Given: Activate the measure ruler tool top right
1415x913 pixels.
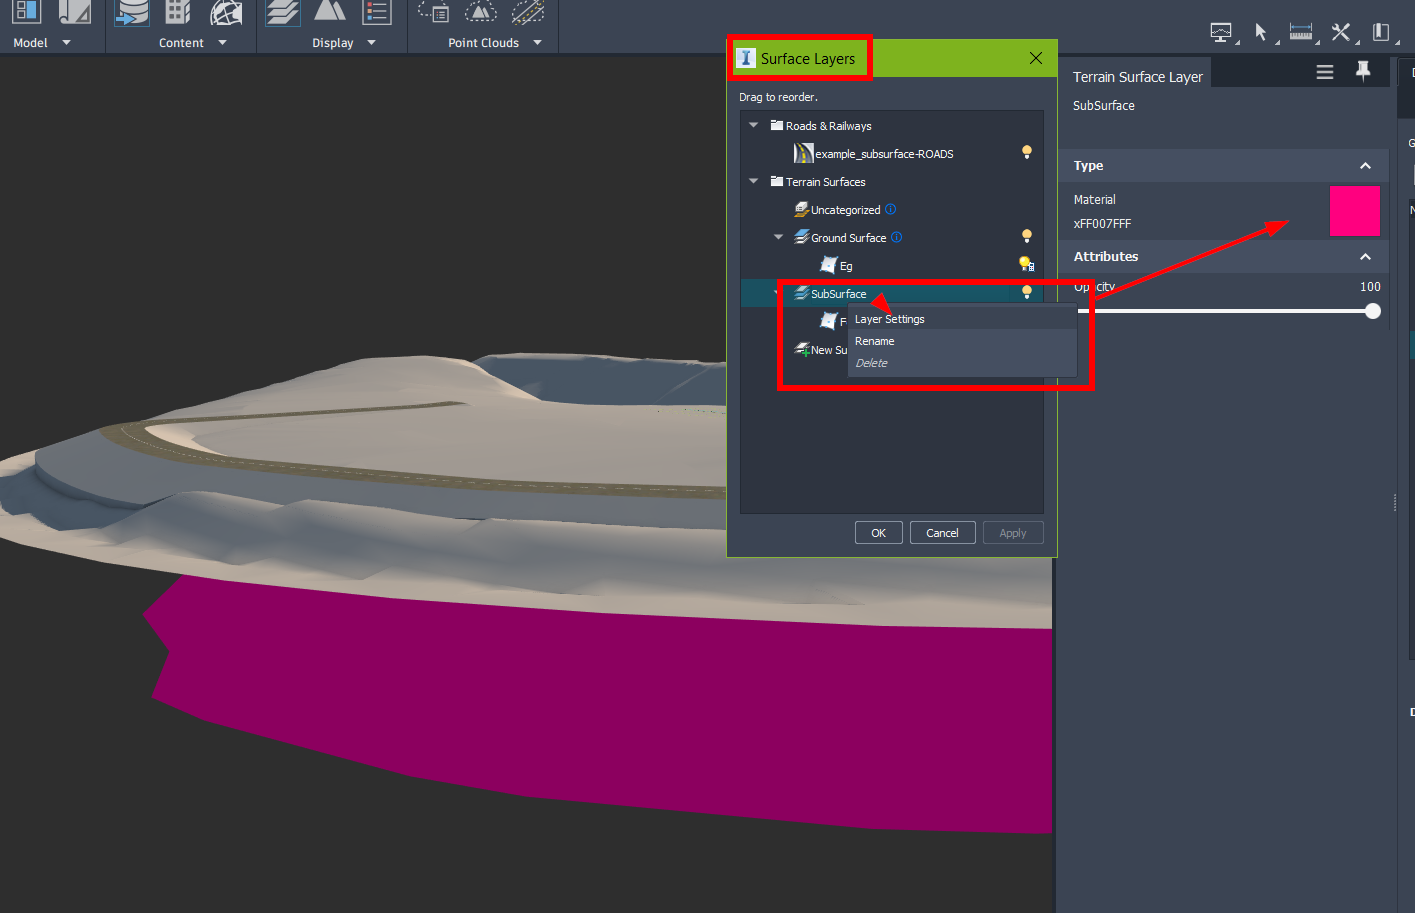Looking at the screenshot, I should pyautogui.click(x=1301, y=32).
